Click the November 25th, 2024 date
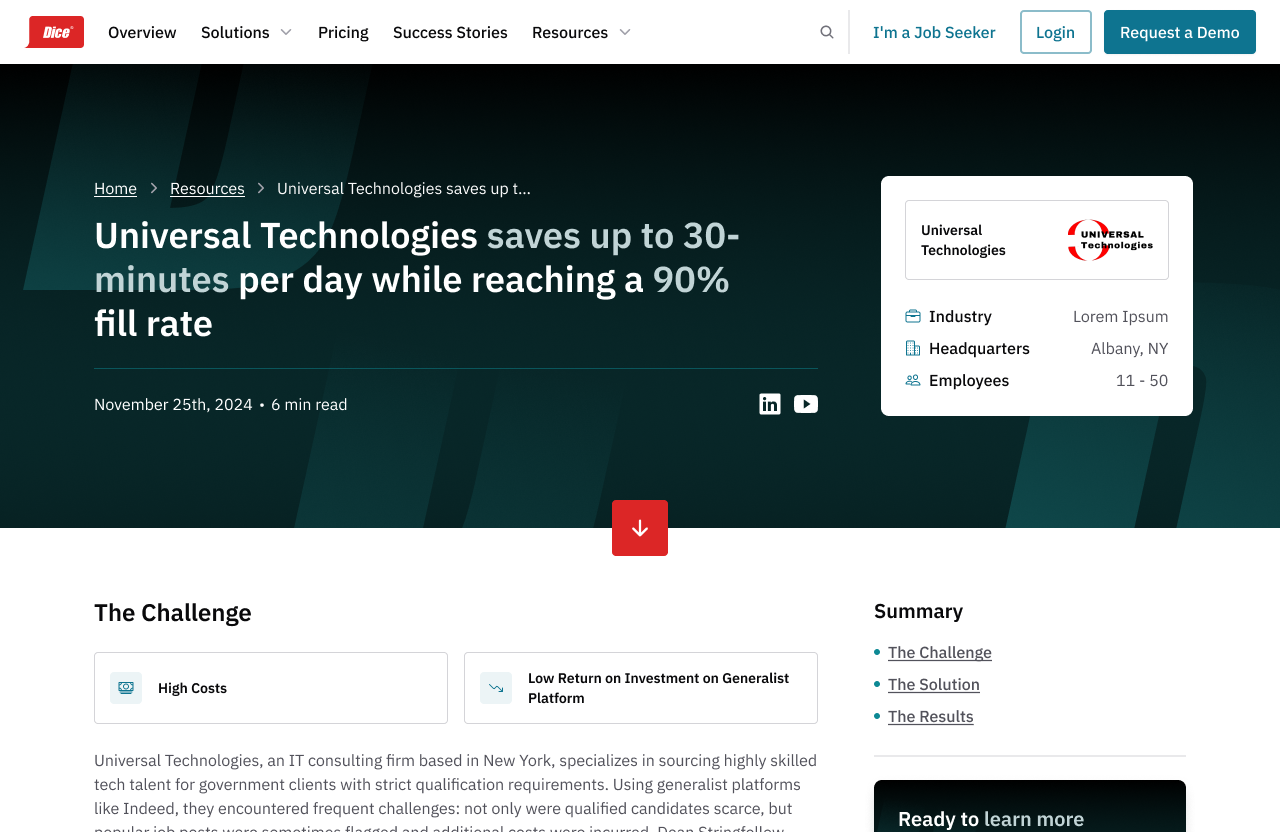 pos(173,404)
